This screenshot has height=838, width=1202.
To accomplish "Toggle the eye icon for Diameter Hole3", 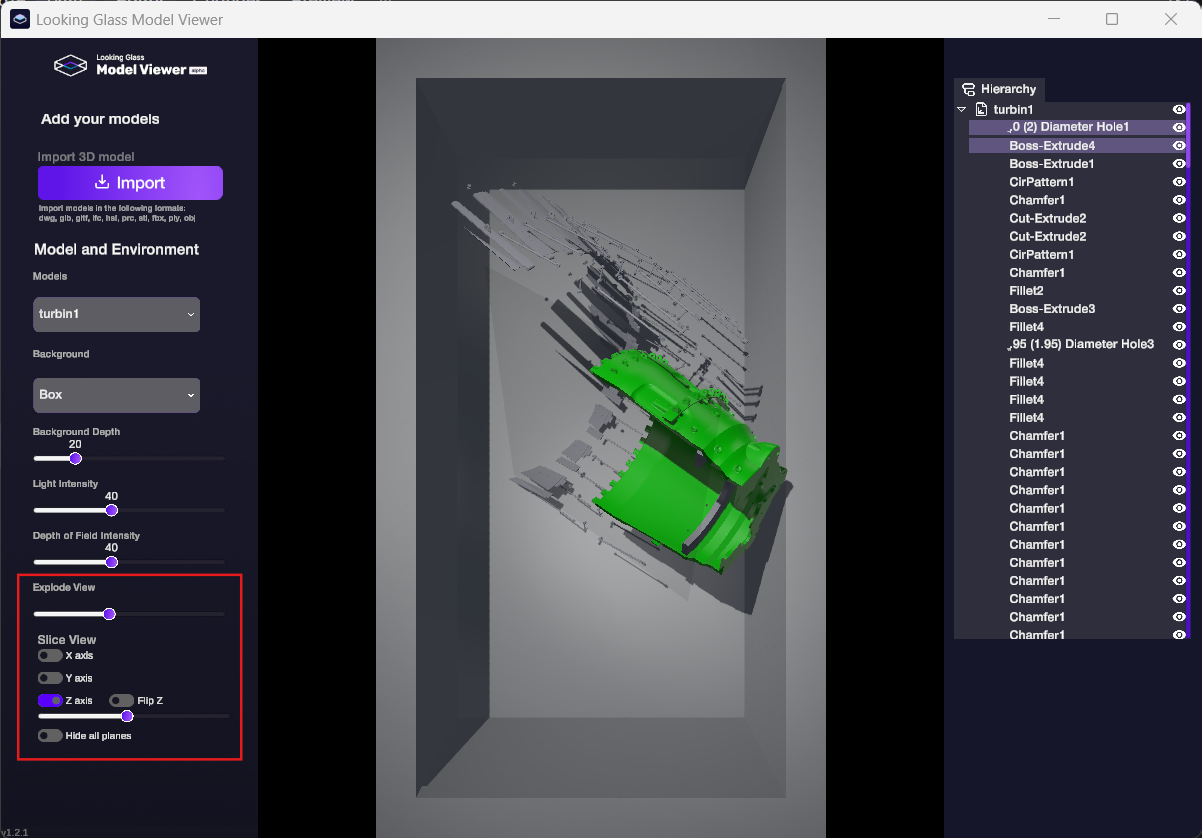I will click(x=1178, y=345).
